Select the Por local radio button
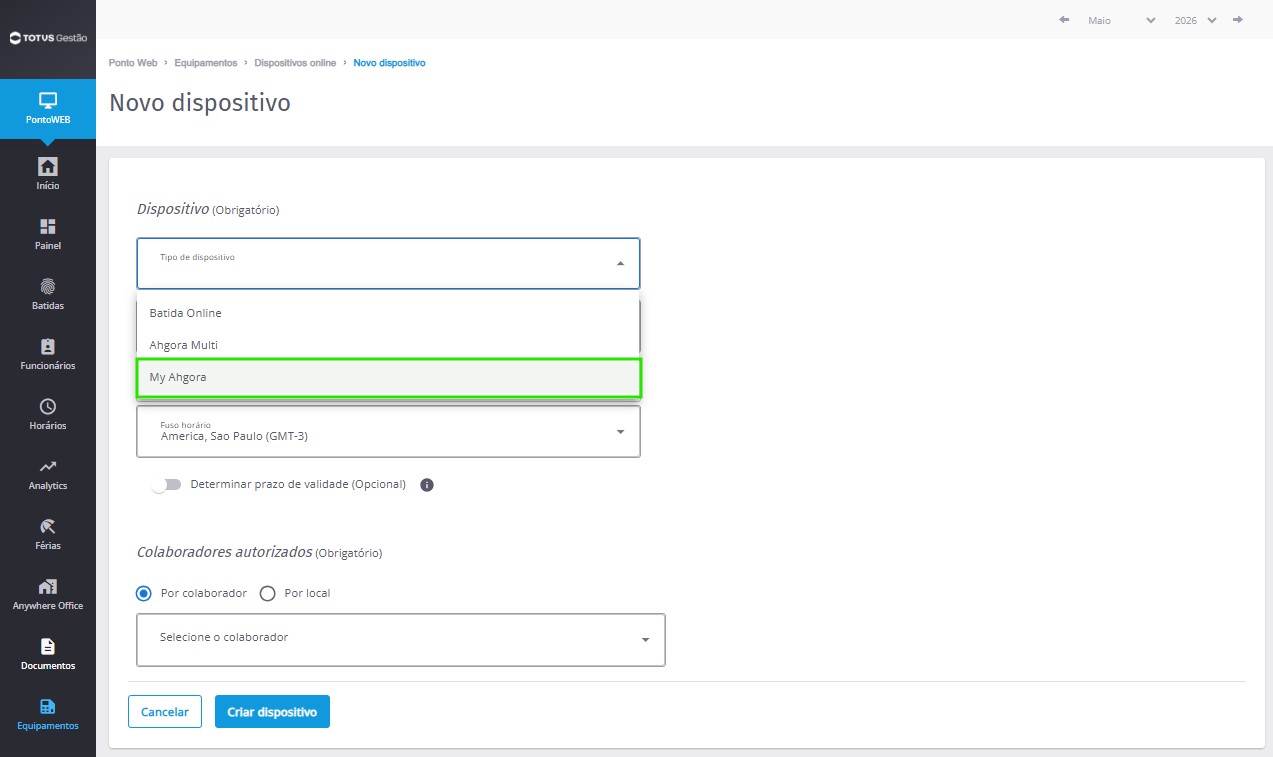 [267, 593]
